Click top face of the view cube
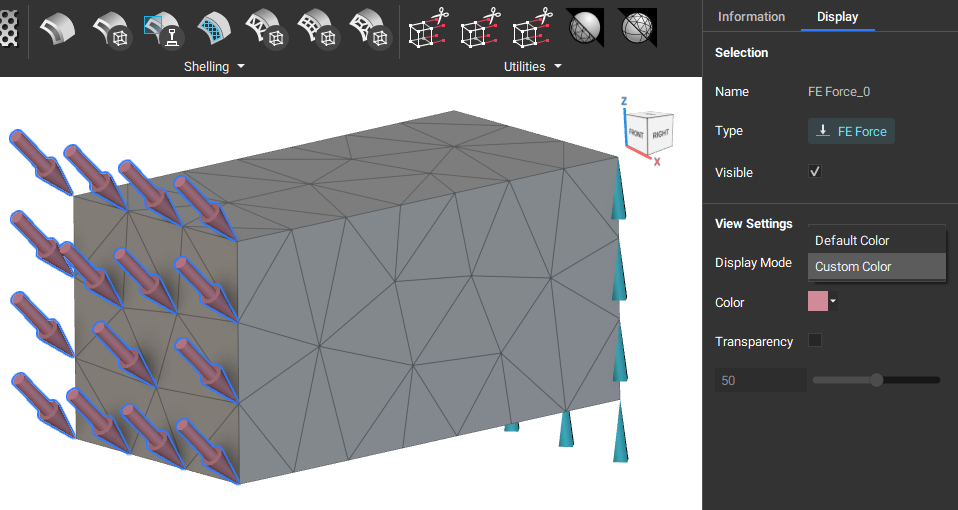 click(652, 116)
